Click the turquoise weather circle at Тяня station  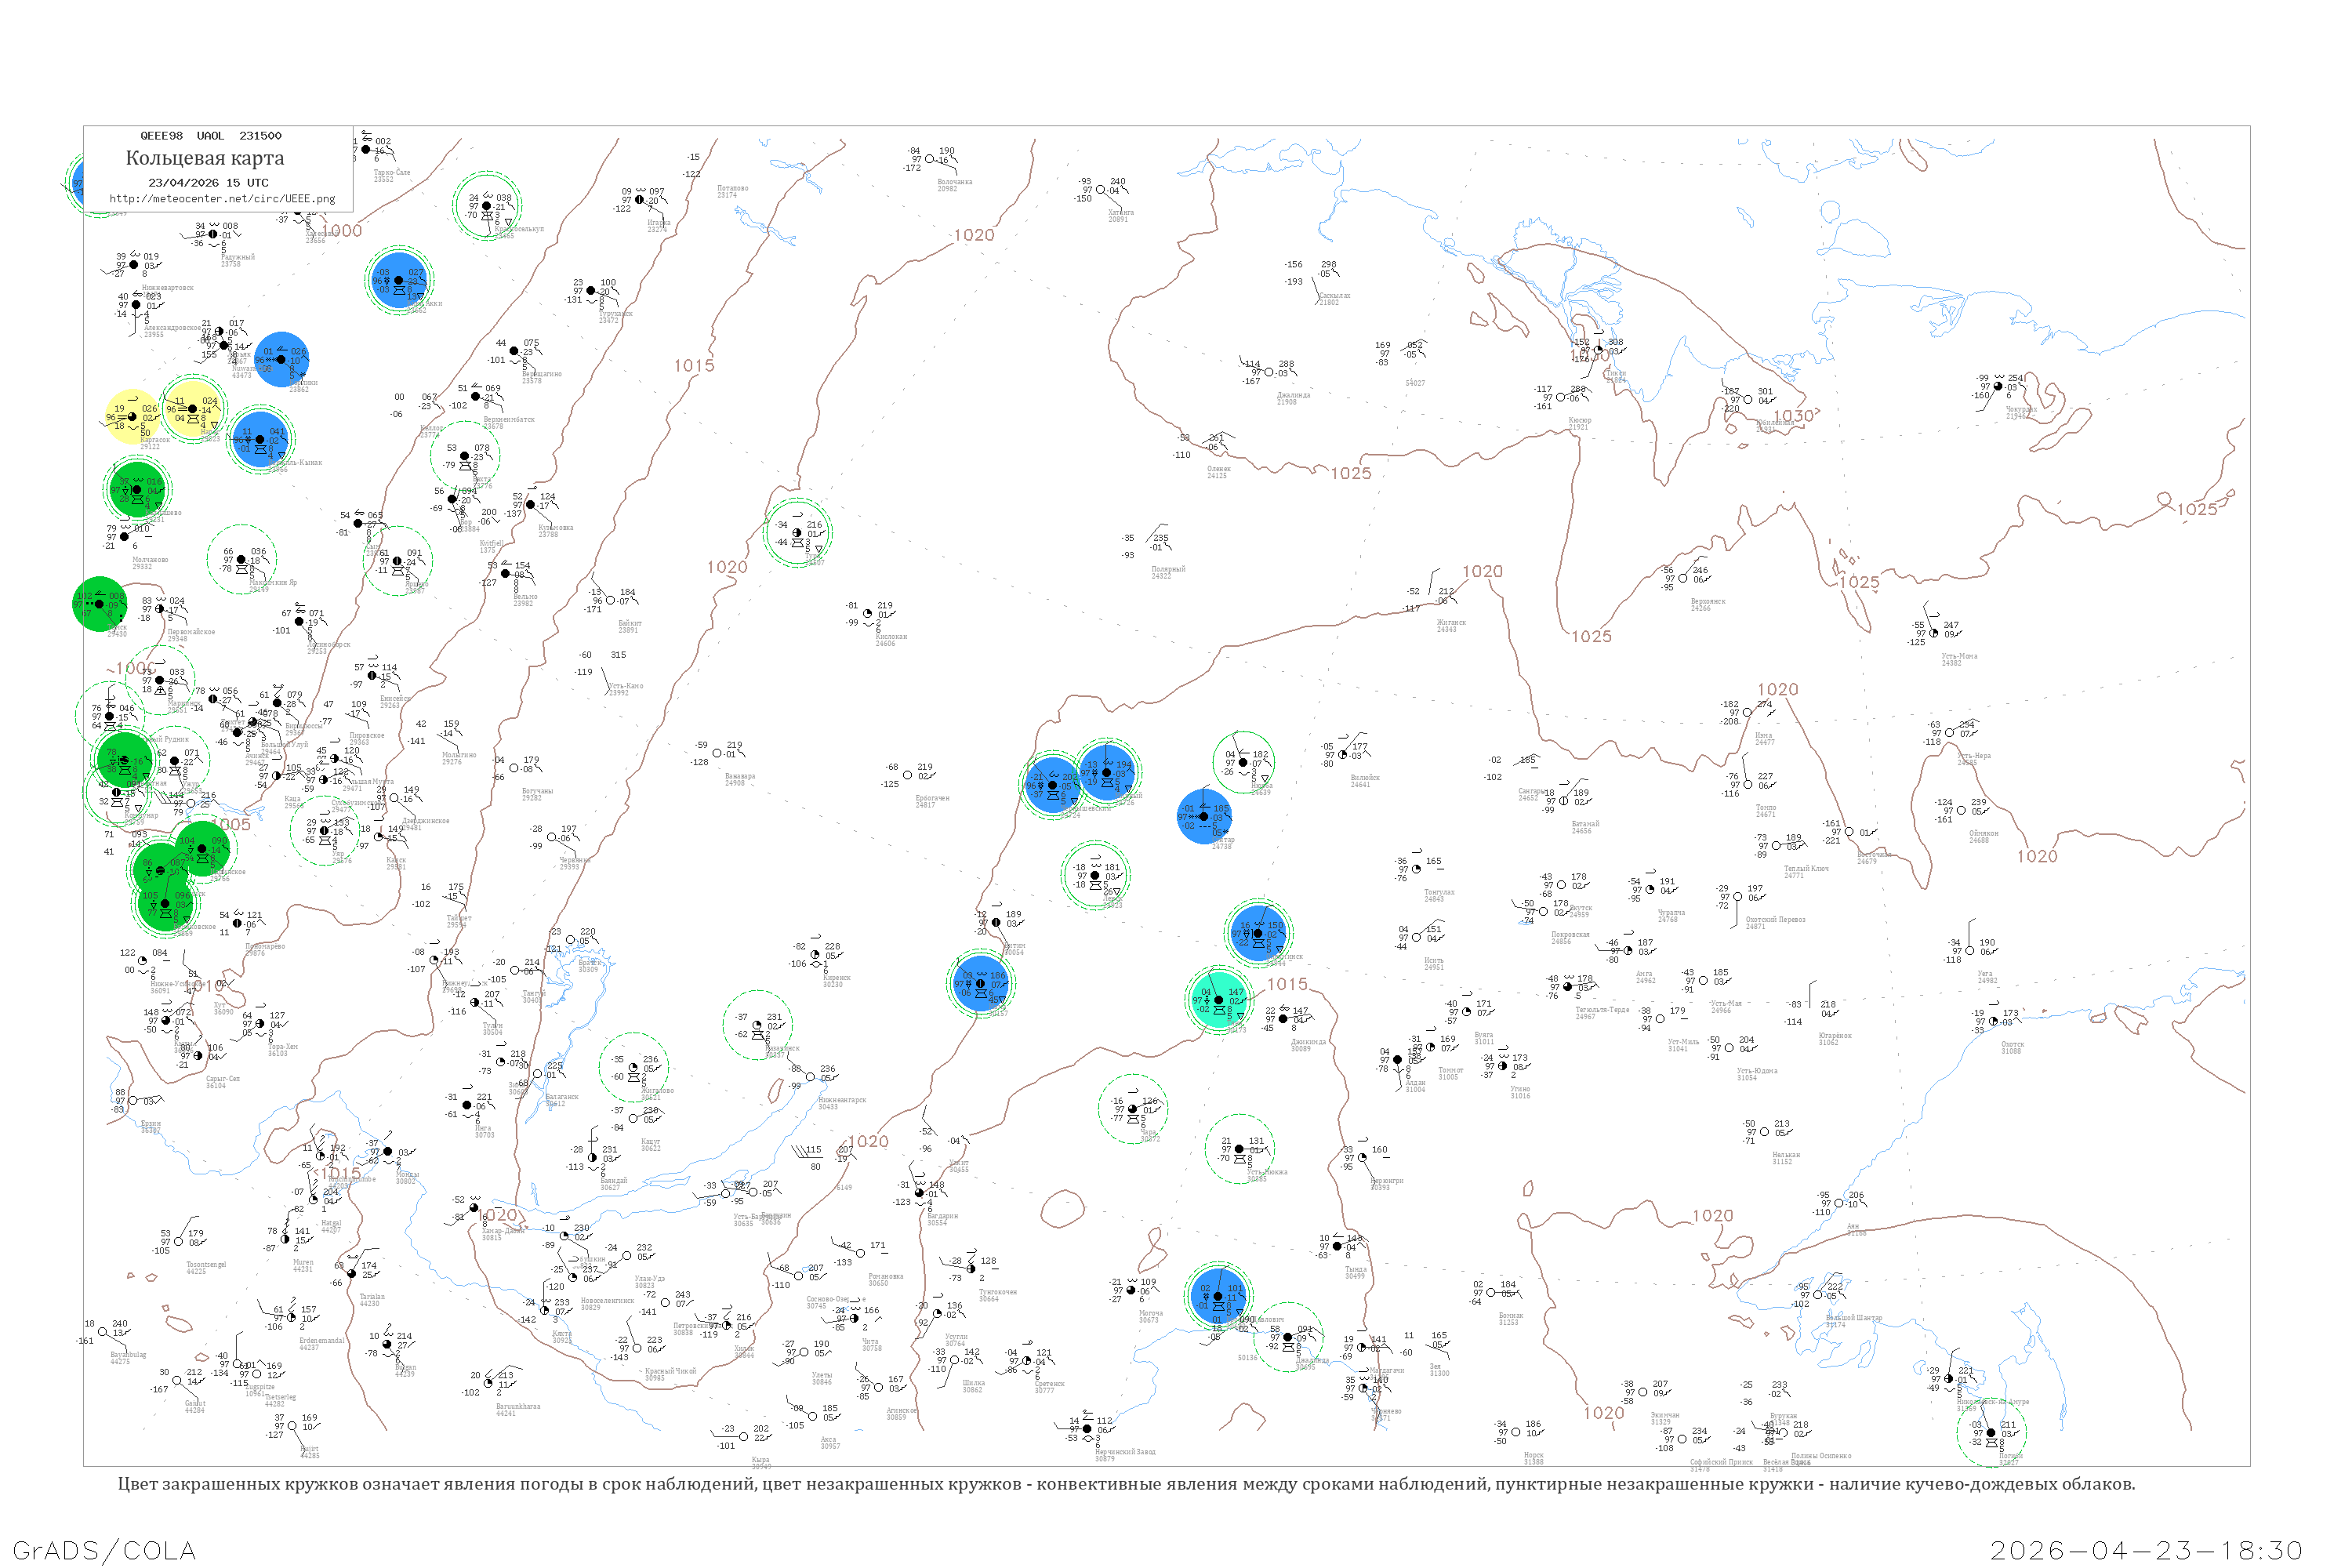[x=1218, y=1000]
